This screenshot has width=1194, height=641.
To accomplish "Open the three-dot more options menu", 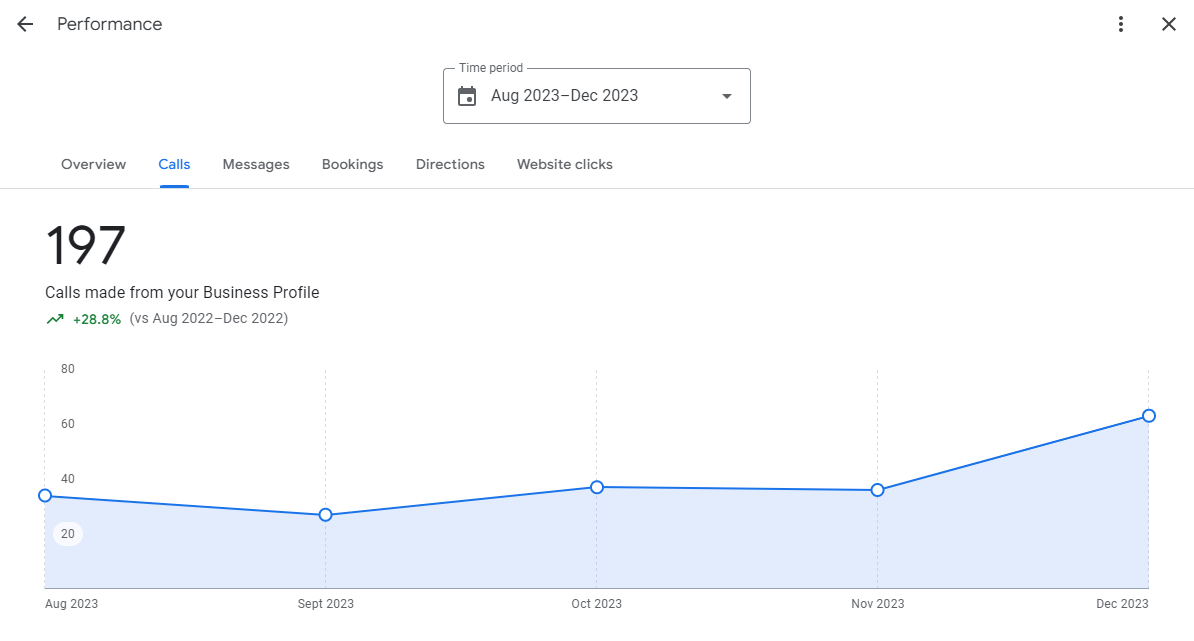I will coord(1121,24).
